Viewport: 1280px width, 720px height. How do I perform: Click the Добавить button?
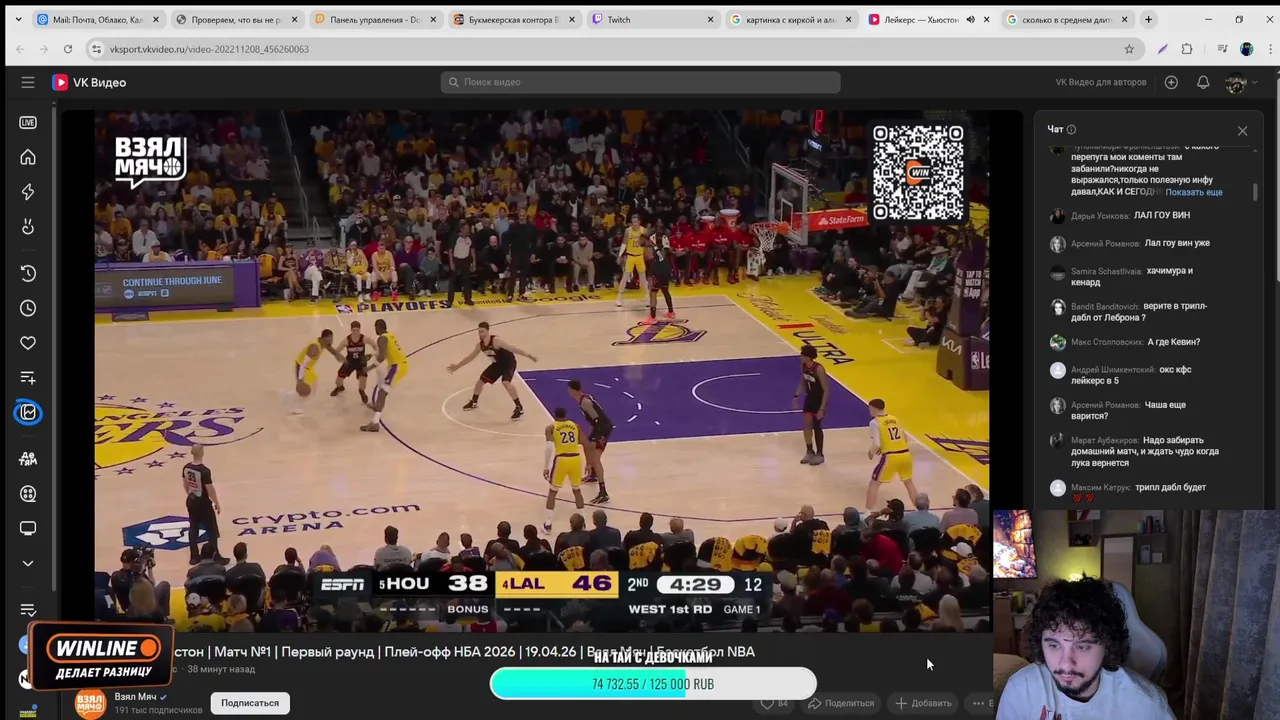tap(923, 703)
